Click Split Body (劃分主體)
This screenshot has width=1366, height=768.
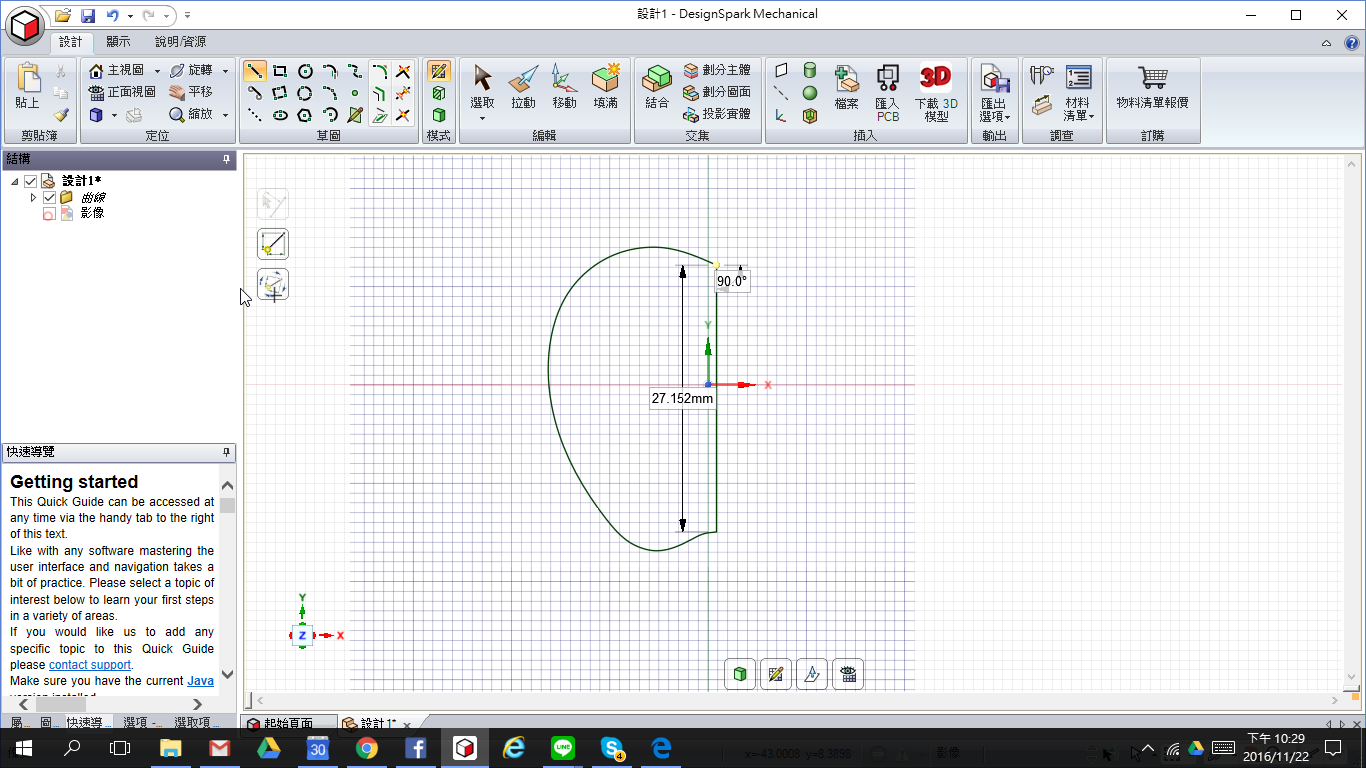click(x=717, y=71)
